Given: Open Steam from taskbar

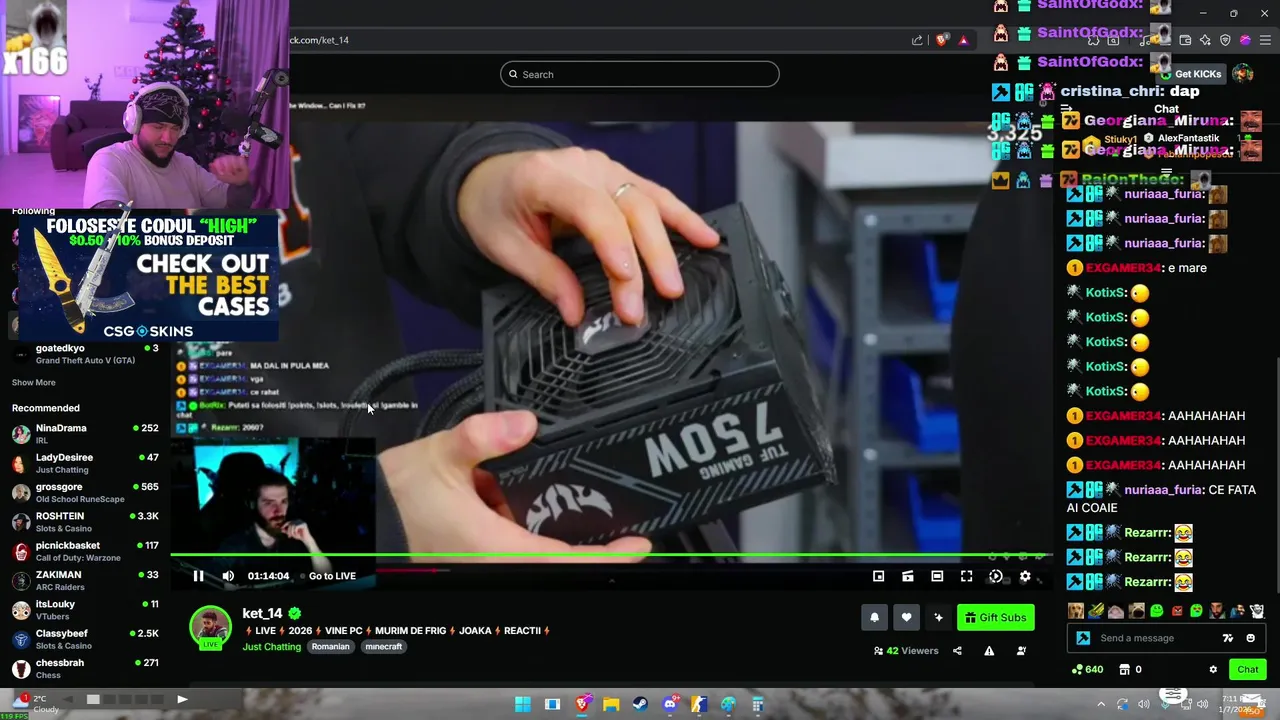Looking at the screenshot, I should (x=640, y=704).
